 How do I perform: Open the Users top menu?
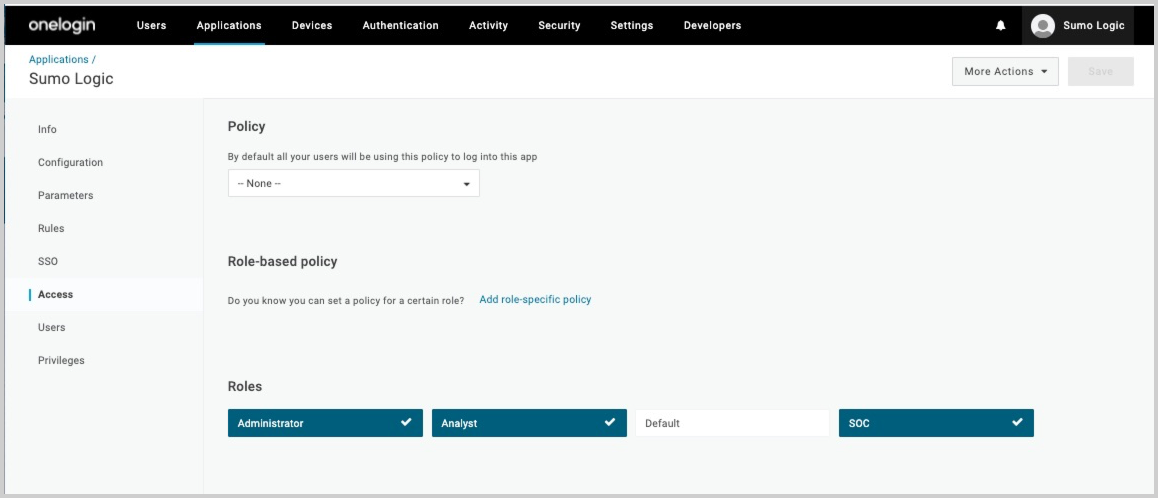pos(151,26)
